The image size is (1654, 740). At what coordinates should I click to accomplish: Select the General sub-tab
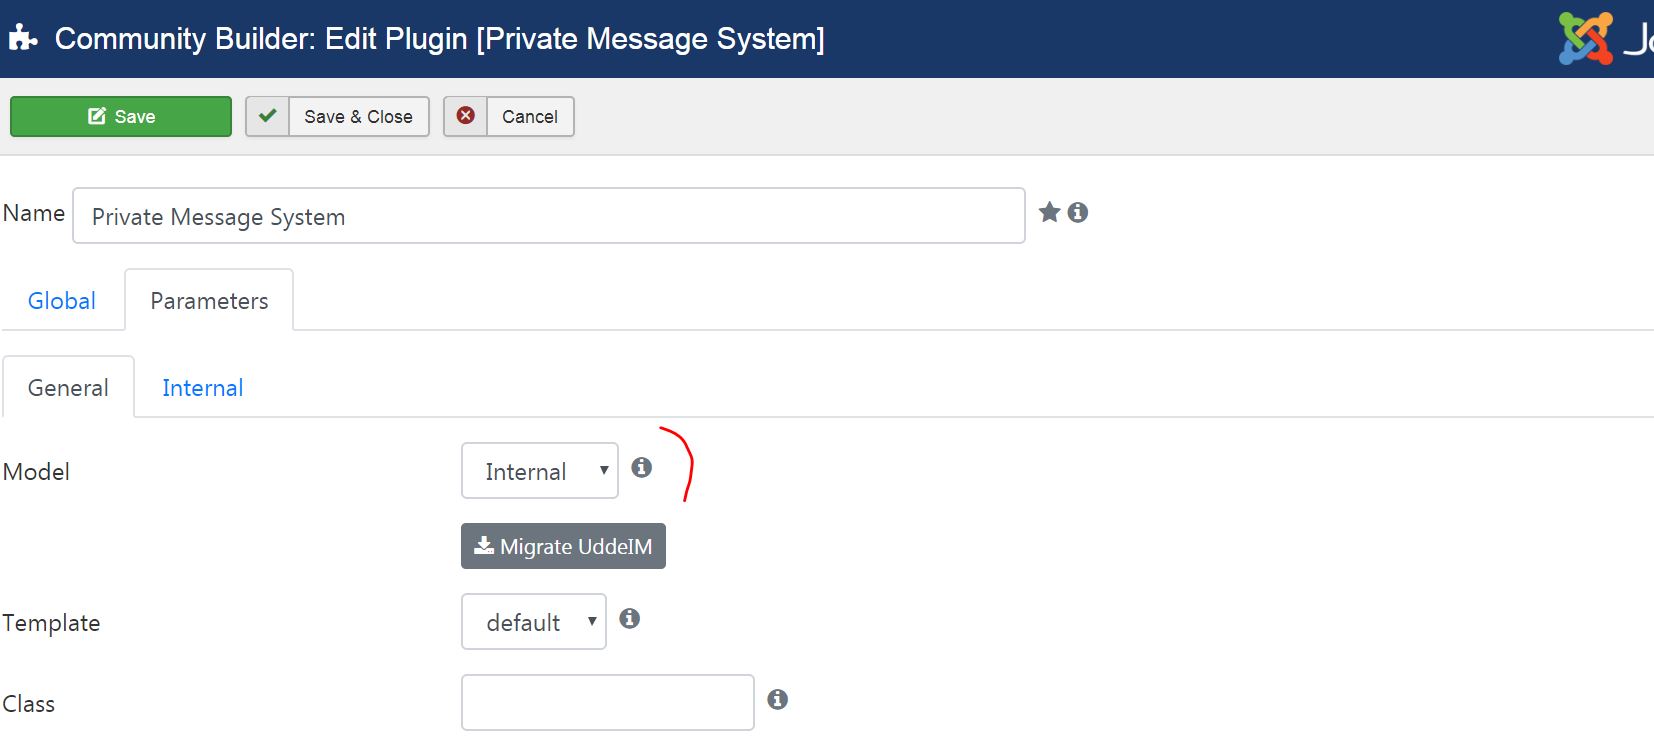point(68,388)
